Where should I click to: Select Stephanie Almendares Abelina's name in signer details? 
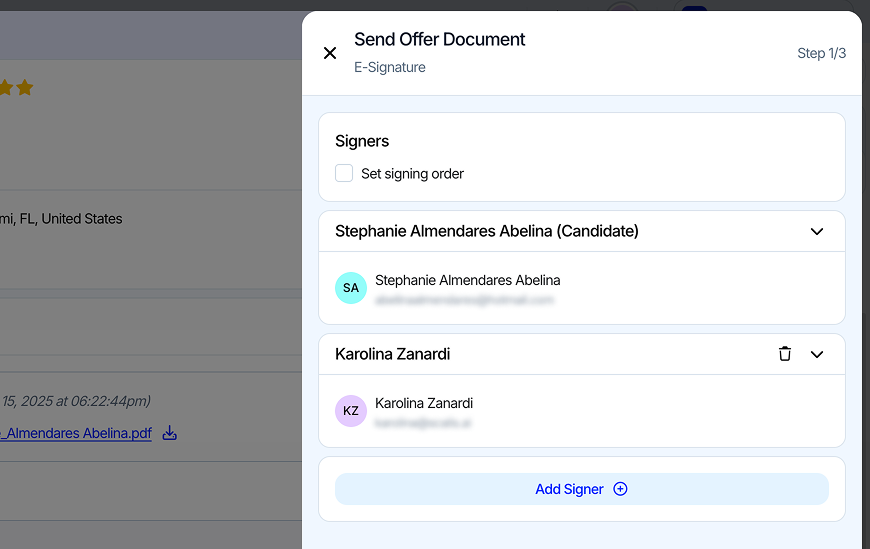(467, 280)
